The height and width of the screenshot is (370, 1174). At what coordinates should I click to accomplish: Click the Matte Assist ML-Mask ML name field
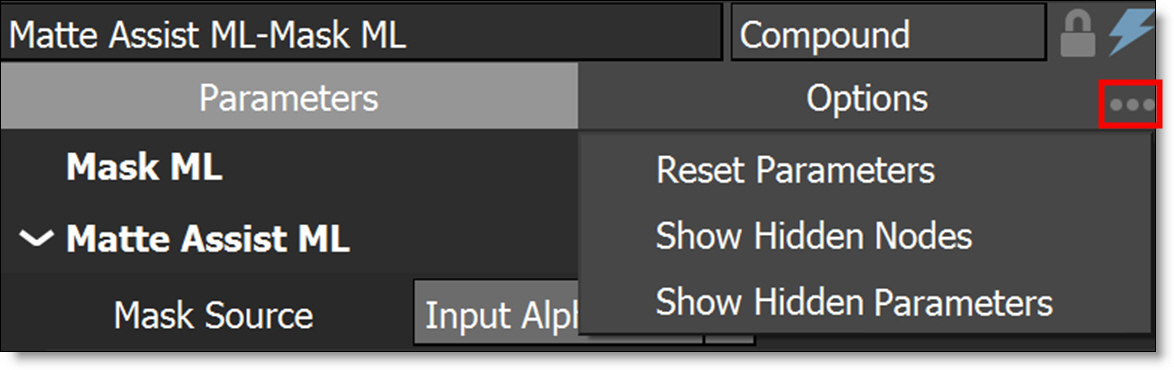tap(361, 33)
